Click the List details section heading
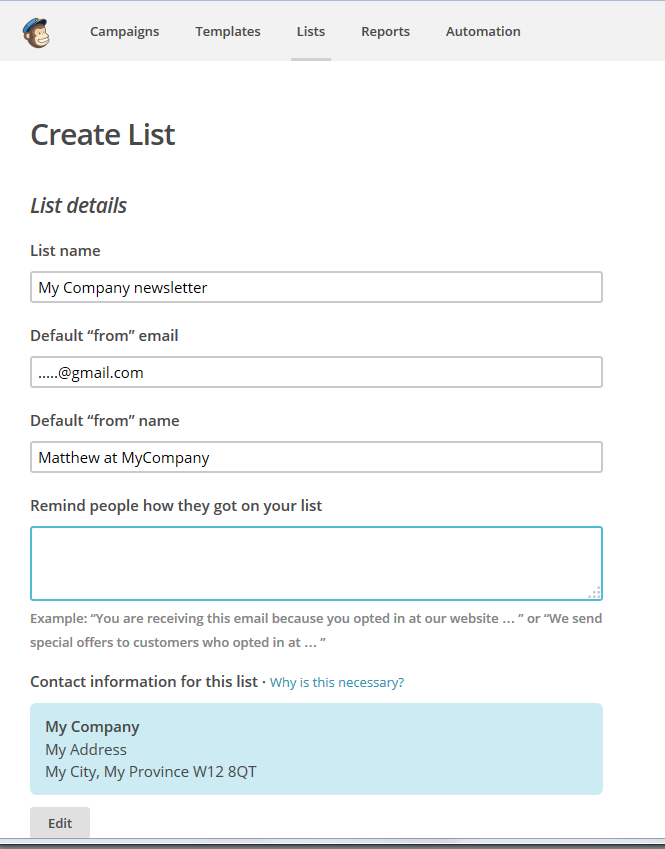665x849 pixels. coord(79,206)
